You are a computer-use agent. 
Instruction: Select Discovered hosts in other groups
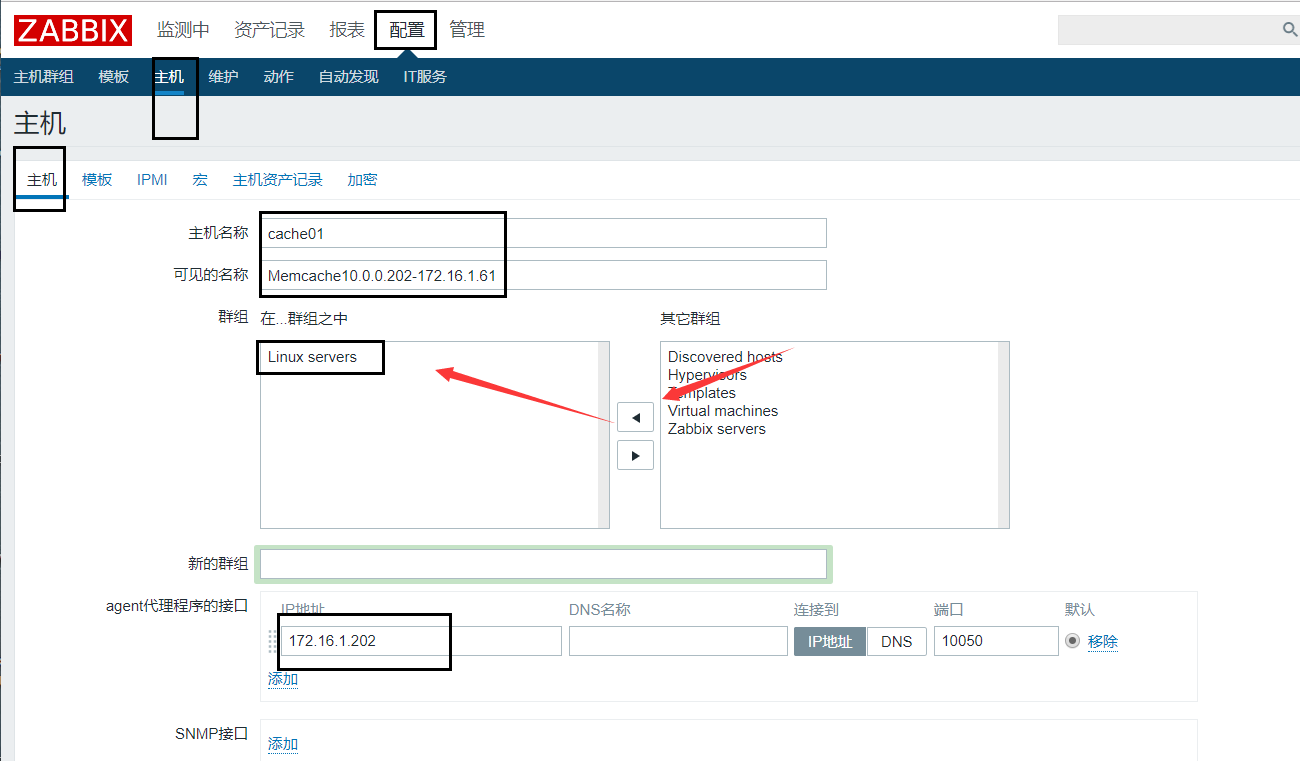(x=725, y=357)
